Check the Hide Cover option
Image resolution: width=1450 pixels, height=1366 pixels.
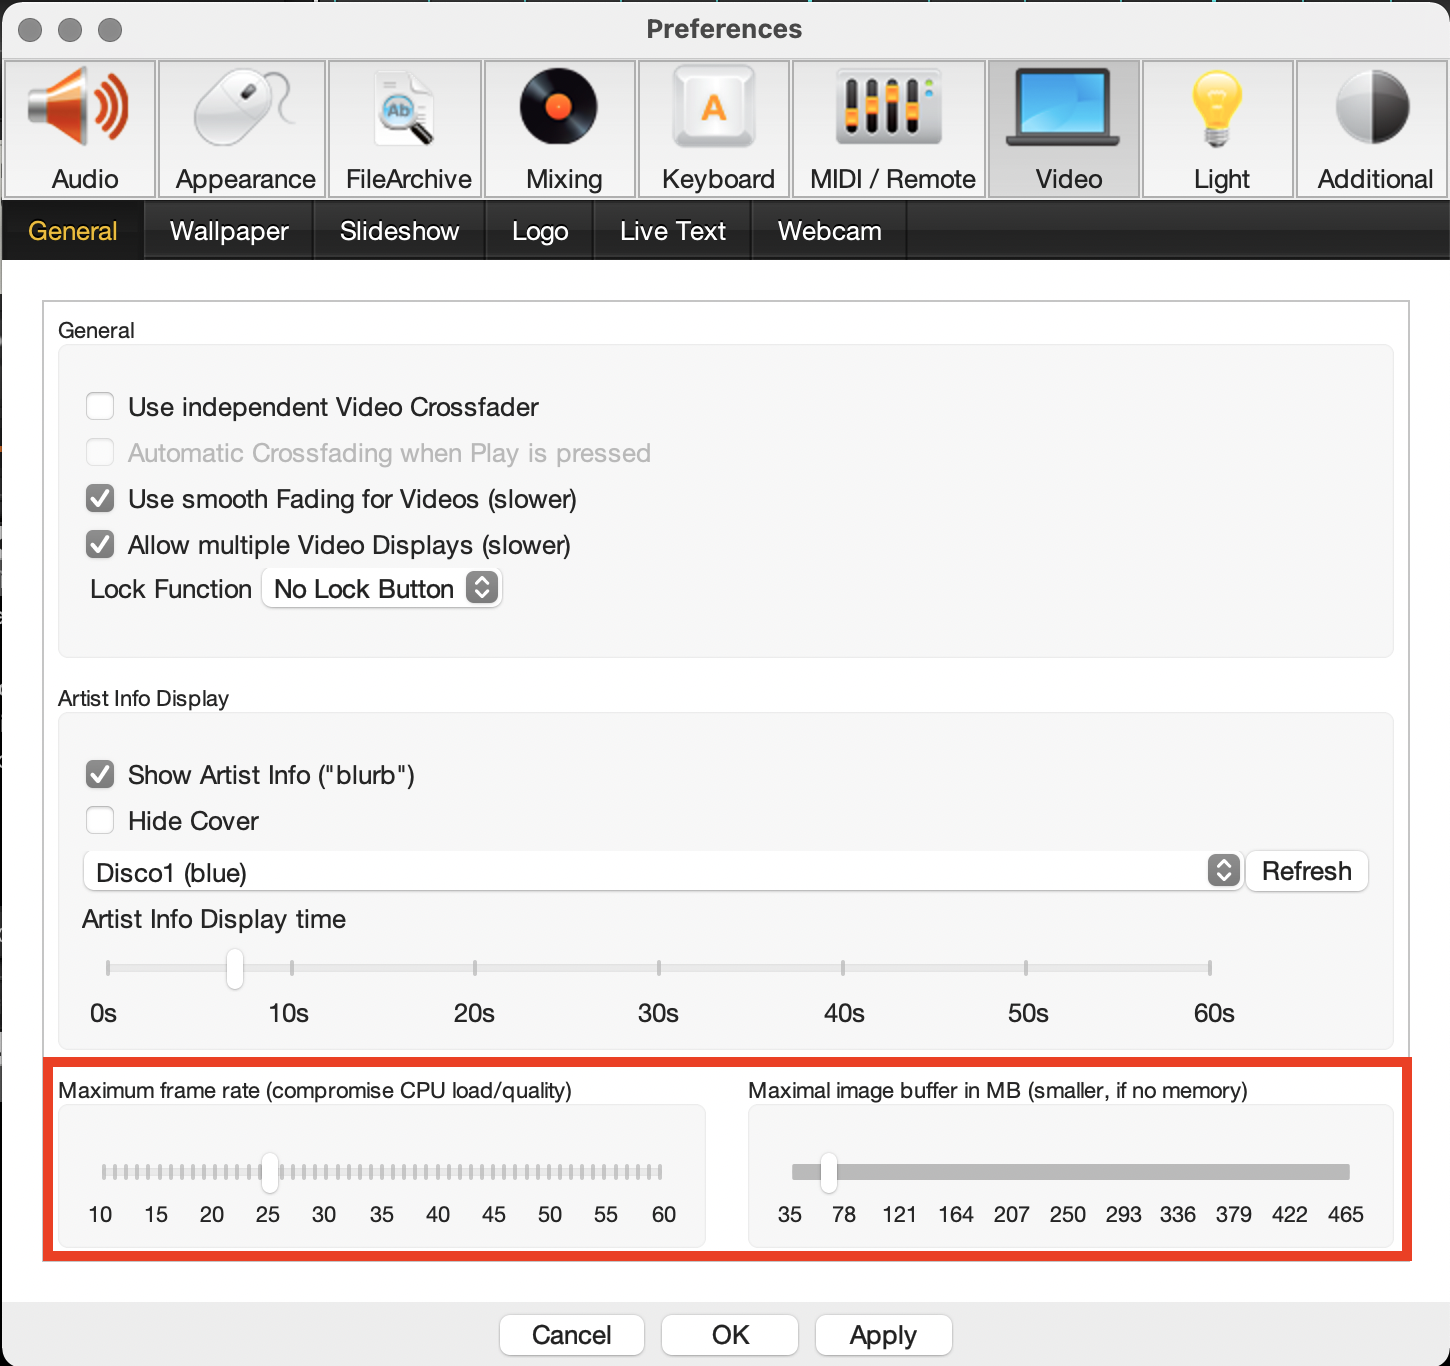(100, 821)
